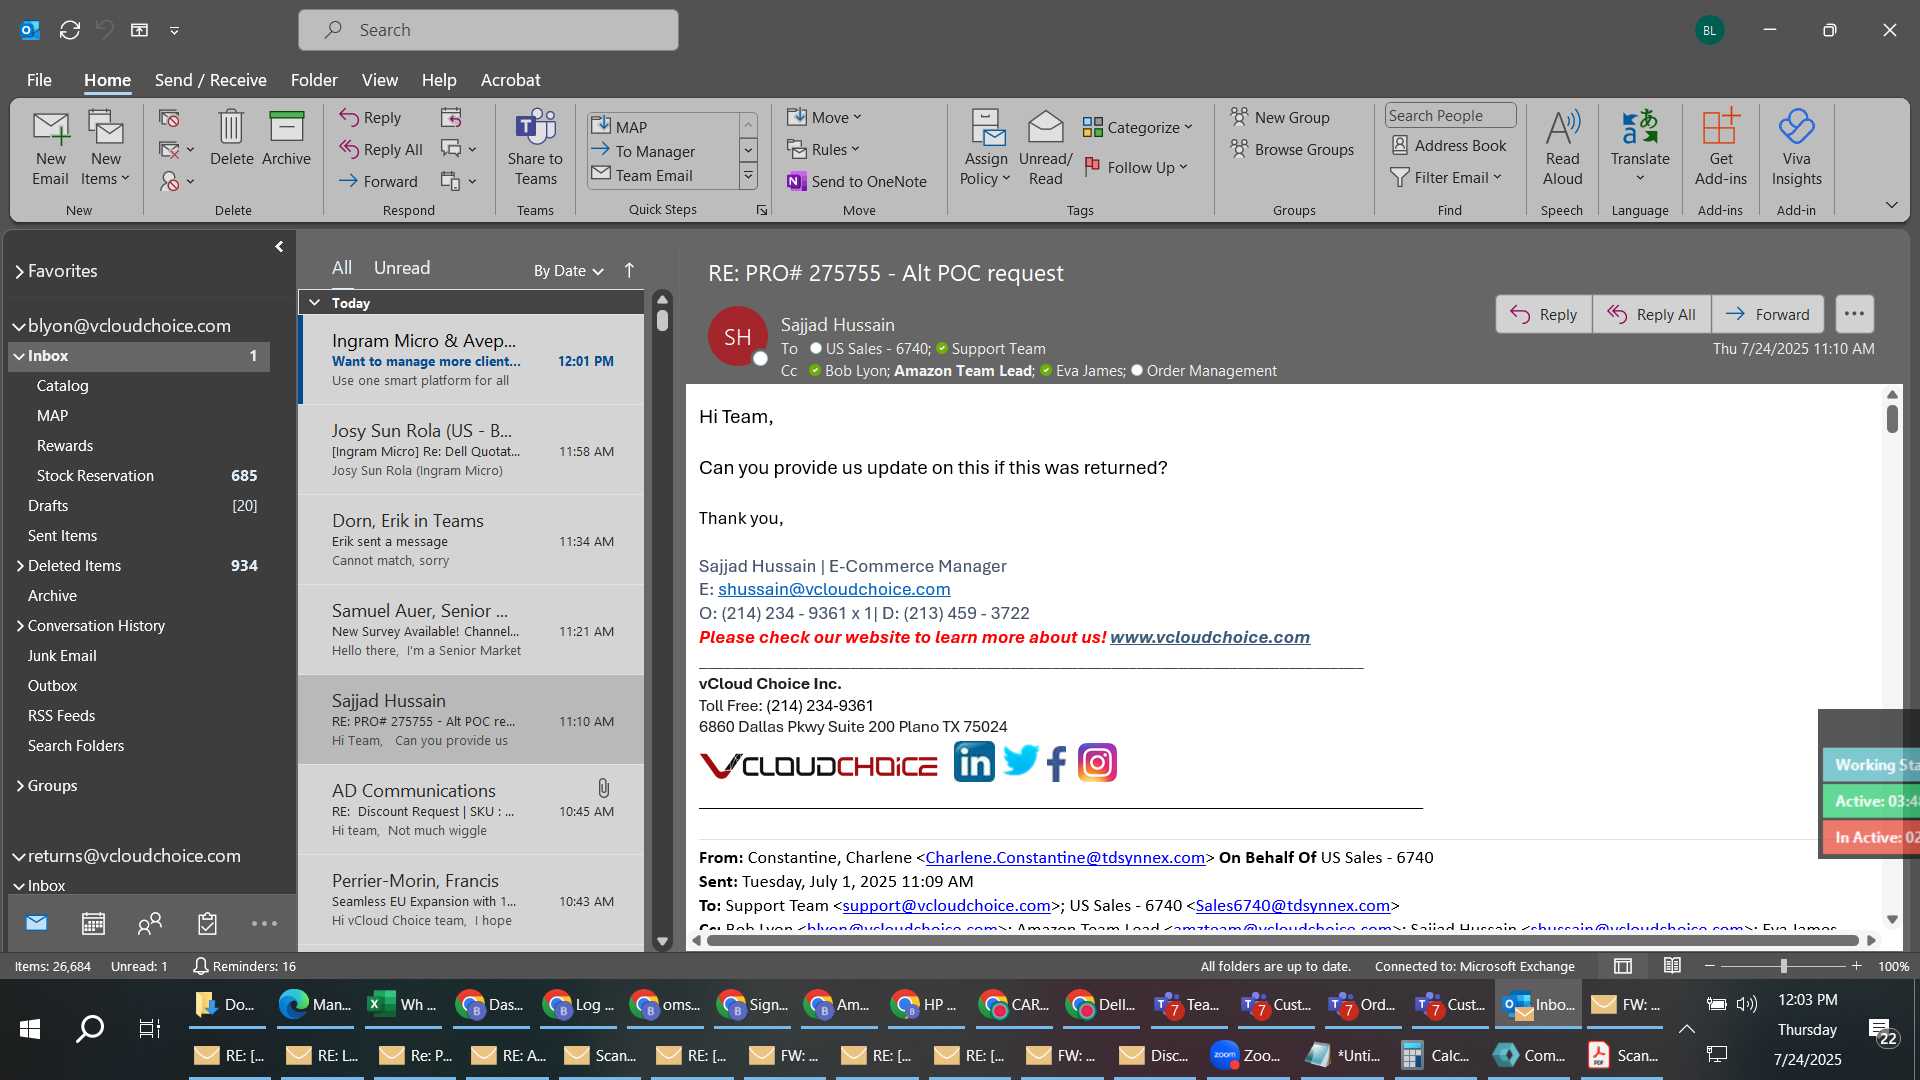Open Windows Task View
1920x1080 pixels.
(149, 1028)
